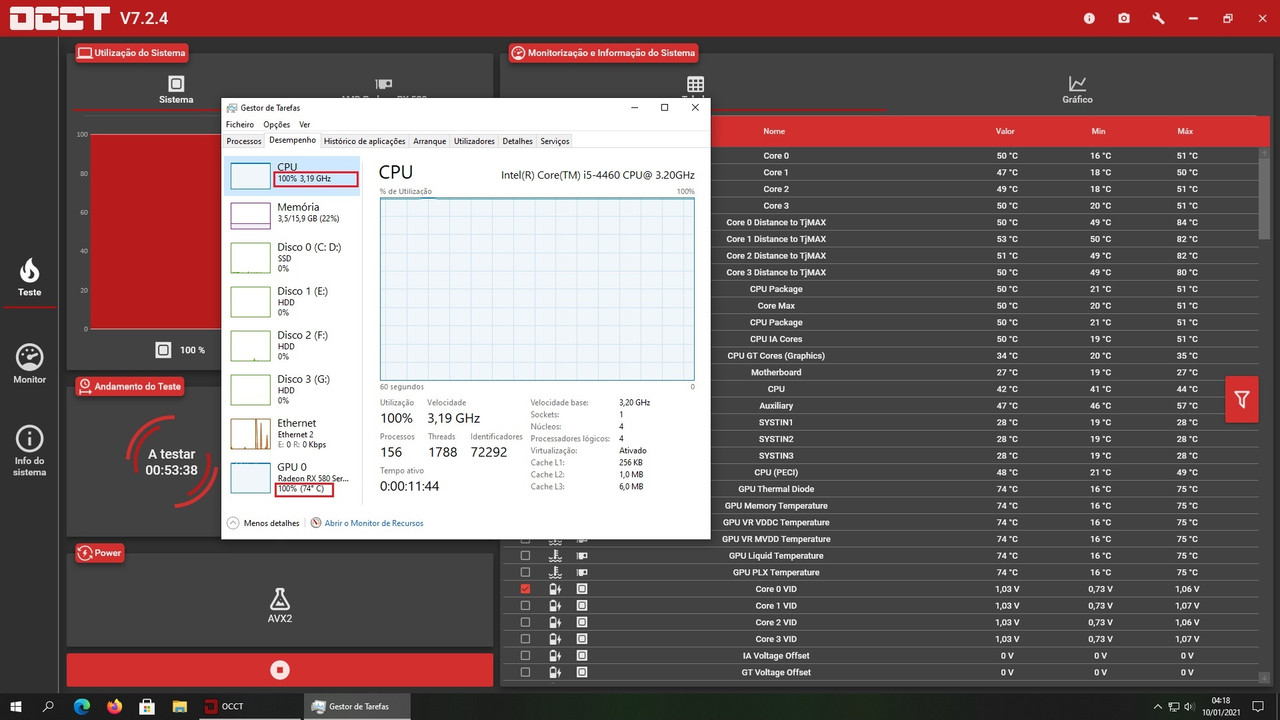Launch Firefox from the taskbar

(x=114, y=706)
